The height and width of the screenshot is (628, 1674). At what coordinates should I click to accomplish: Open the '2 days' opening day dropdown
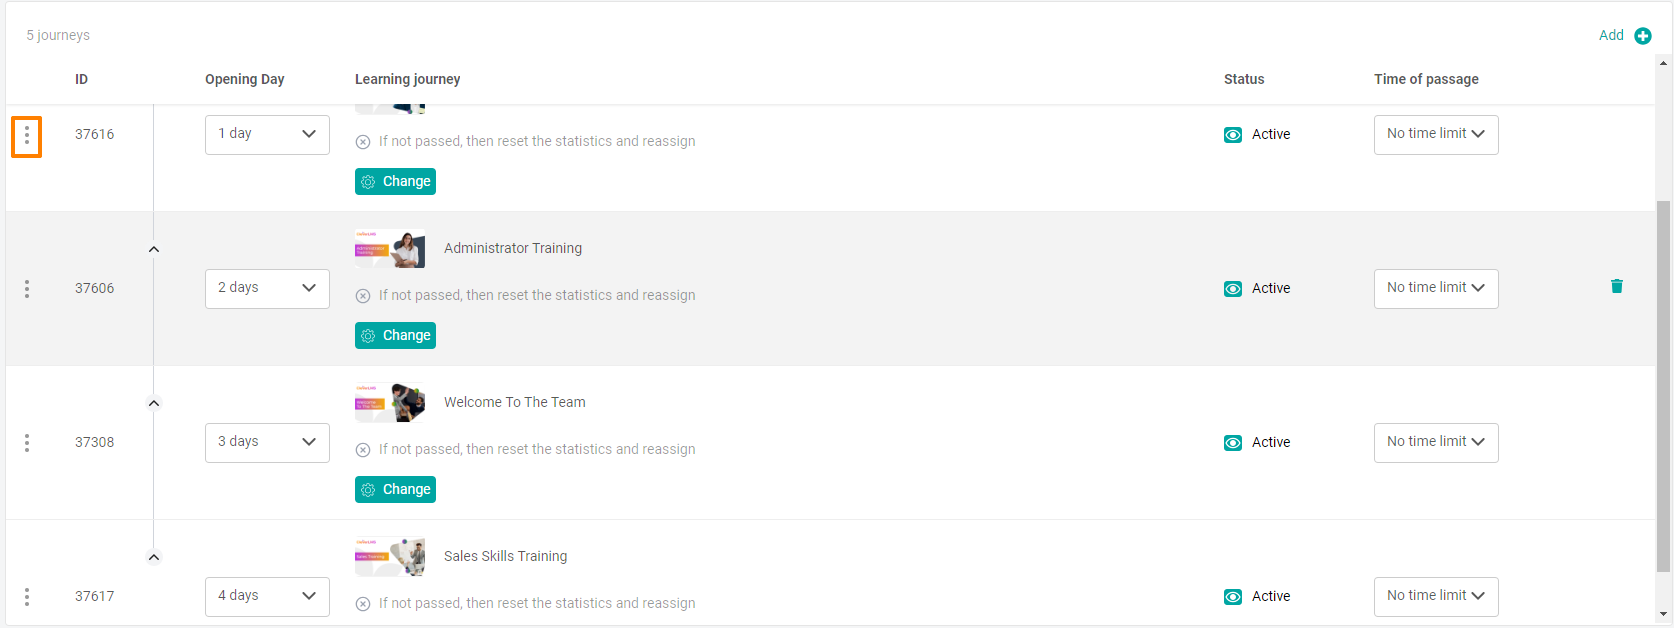coord(267,288)
